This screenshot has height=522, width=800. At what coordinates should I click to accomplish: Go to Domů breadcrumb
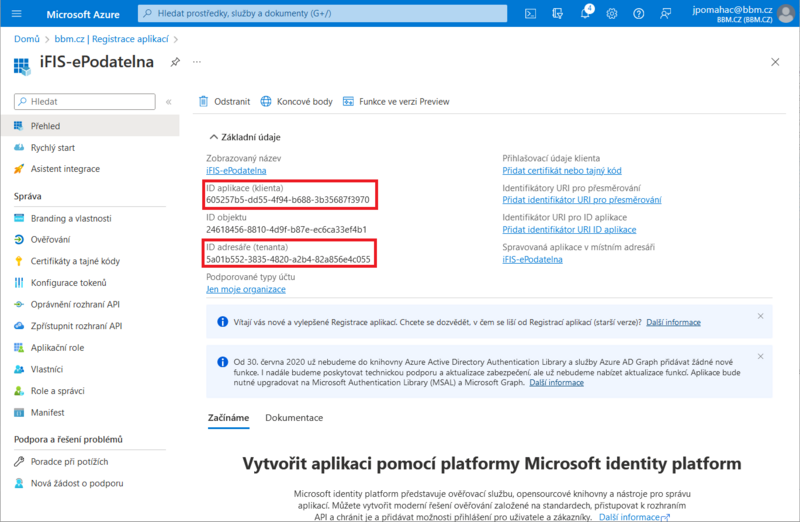[27, 39]
